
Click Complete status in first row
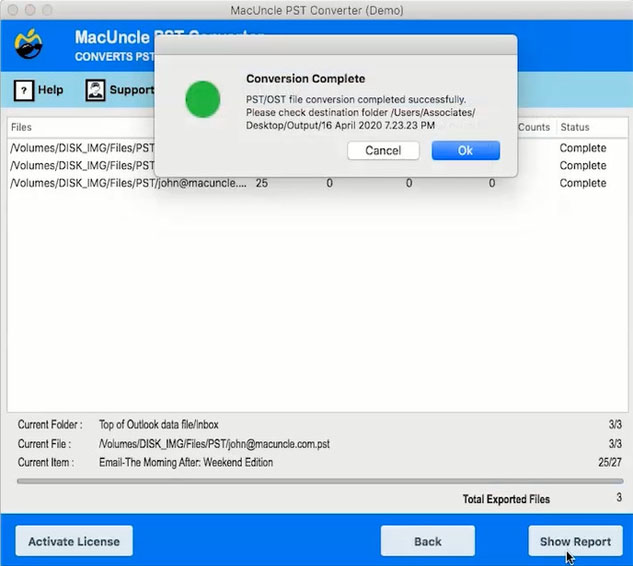(583, 148)
